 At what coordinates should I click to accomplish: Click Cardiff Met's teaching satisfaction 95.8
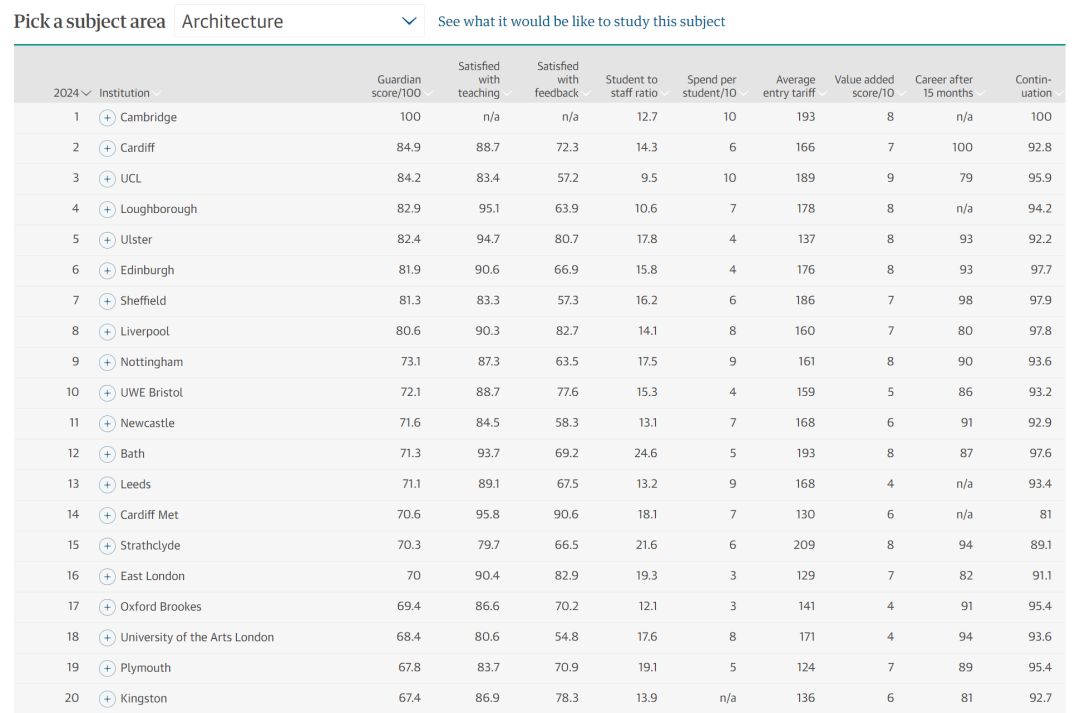click(x=487, y=515)
